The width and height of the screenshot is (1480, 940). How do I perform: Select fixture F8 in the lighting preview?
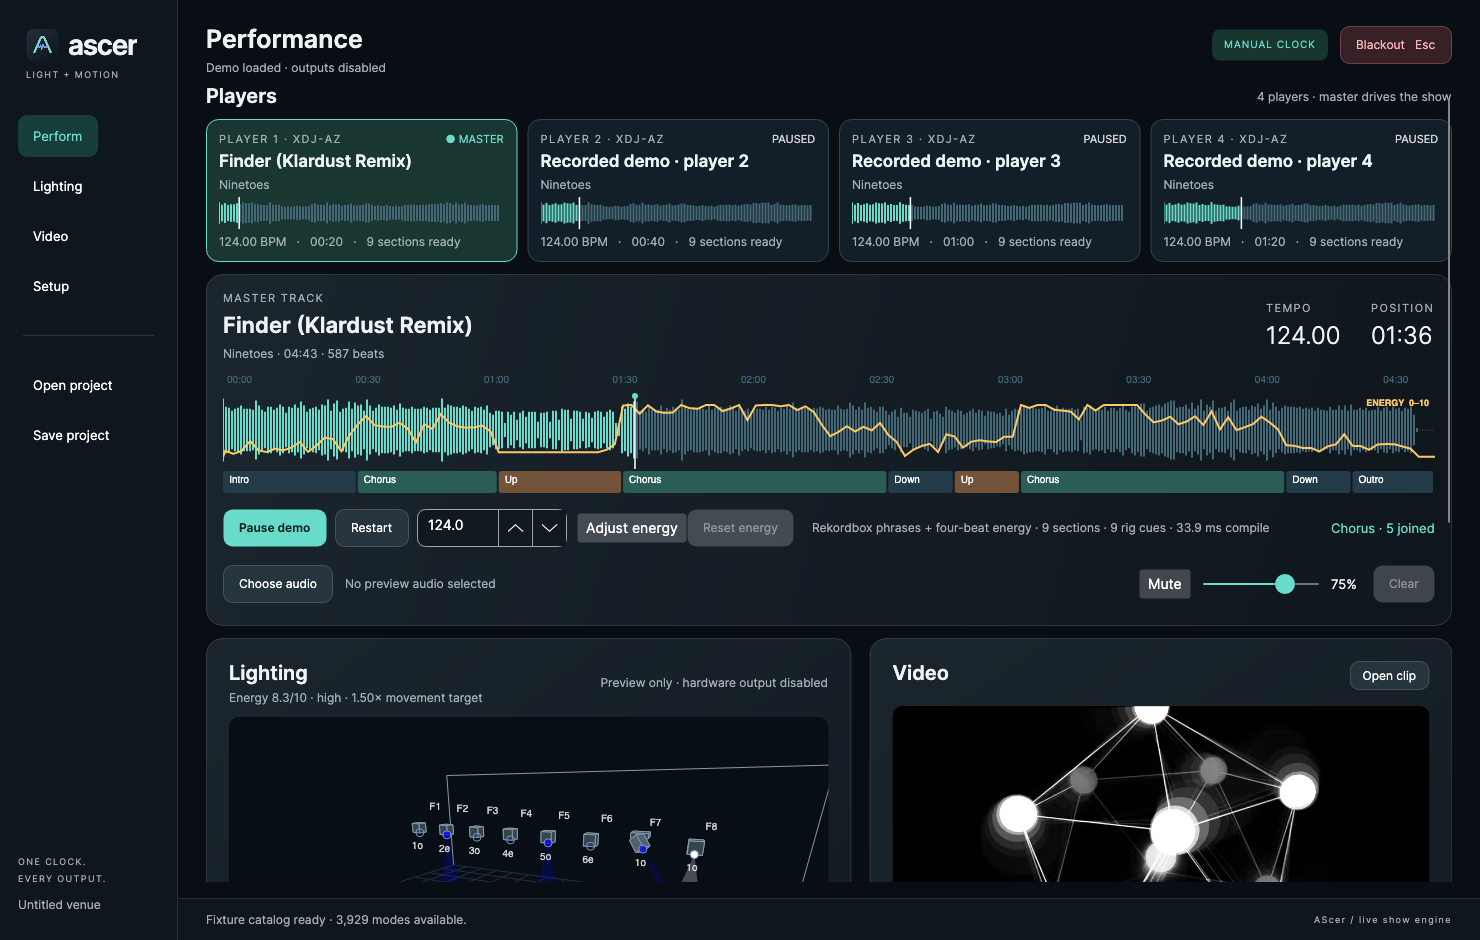pos(695,848)
